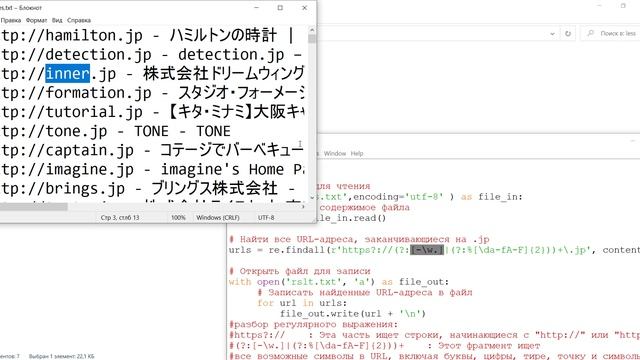Click the 'file_out.write(url + '\n')' line
Viewport: 640px width, 360px height.
353,314
